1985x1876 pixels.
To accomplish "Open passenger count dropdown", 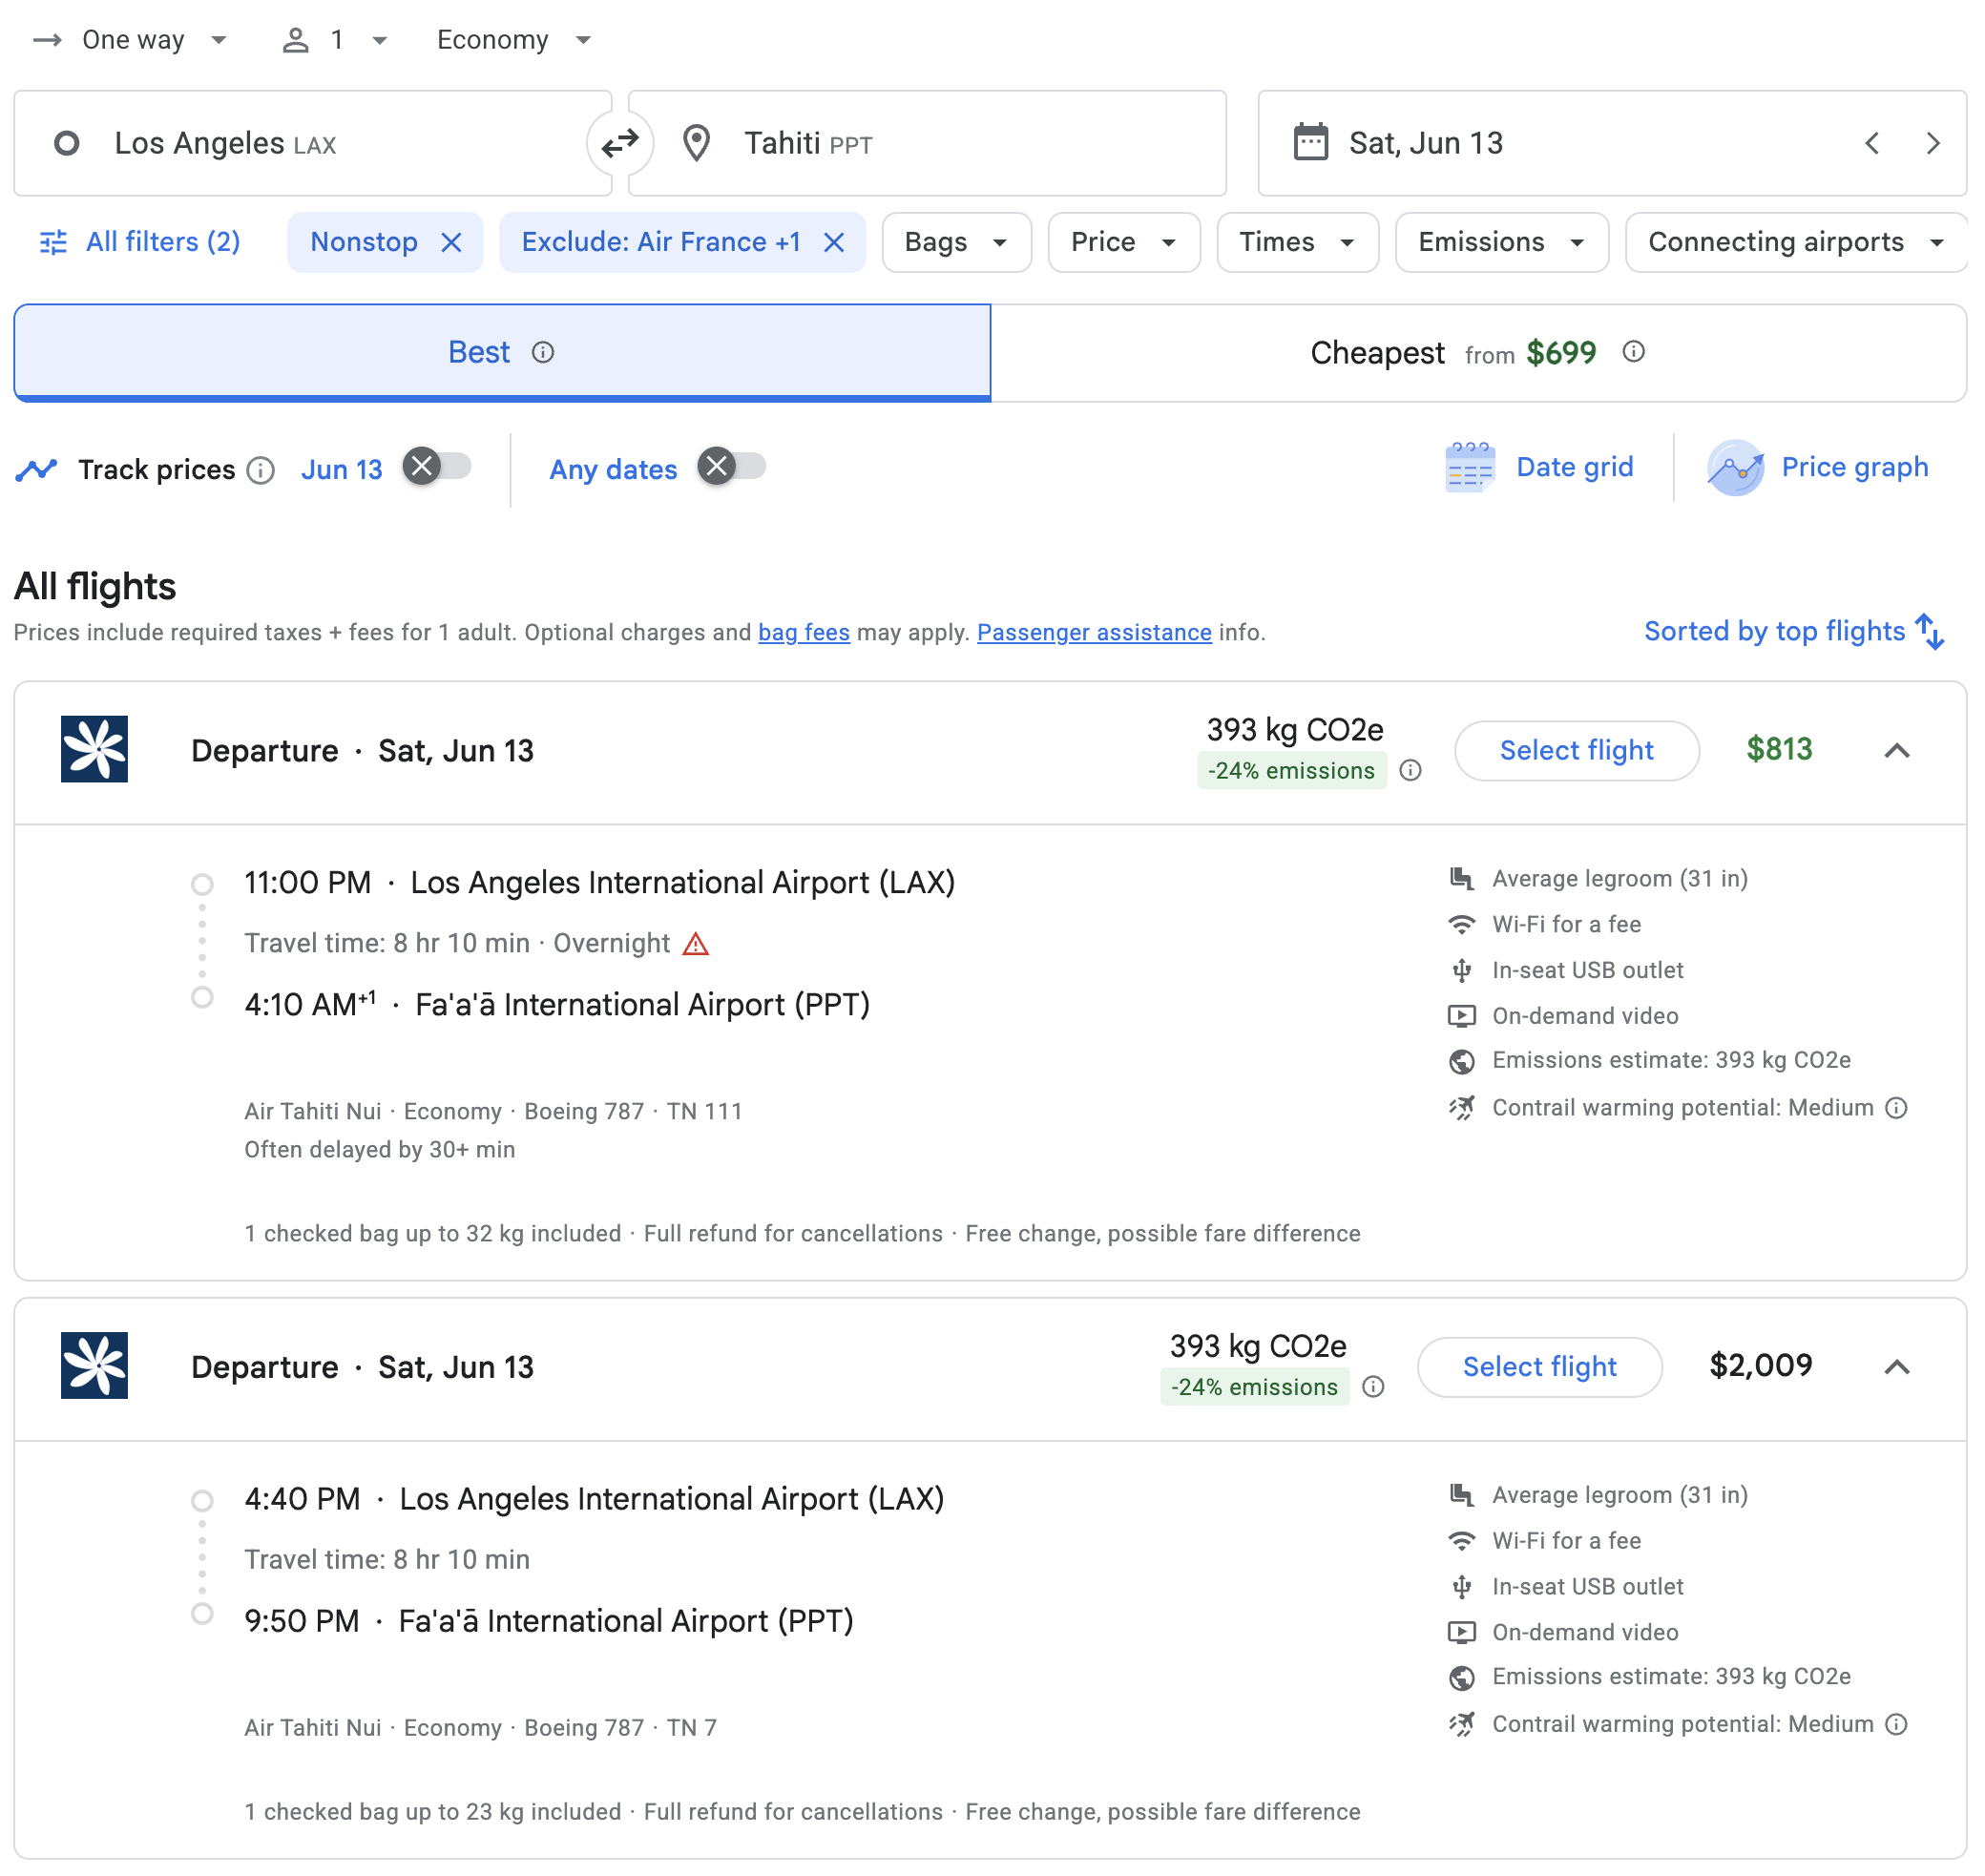I will (x=336, y=40).
